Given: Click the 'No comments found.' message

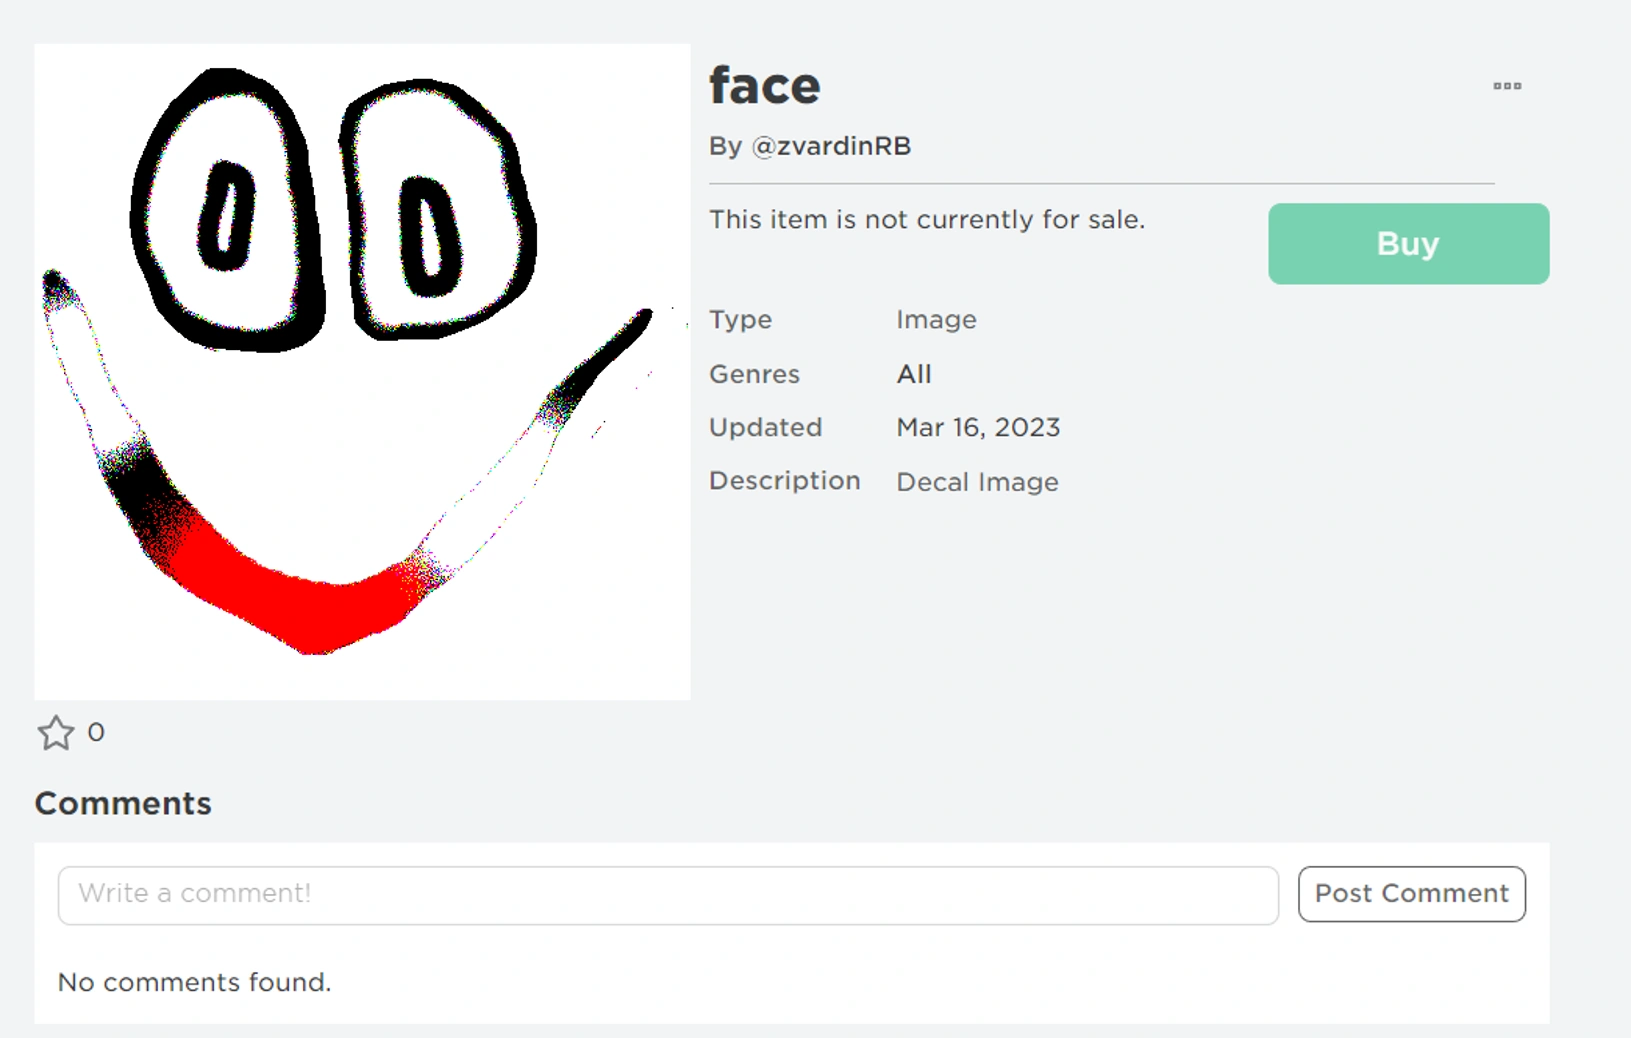Looking at the screenshot, I should pos(194,982).
